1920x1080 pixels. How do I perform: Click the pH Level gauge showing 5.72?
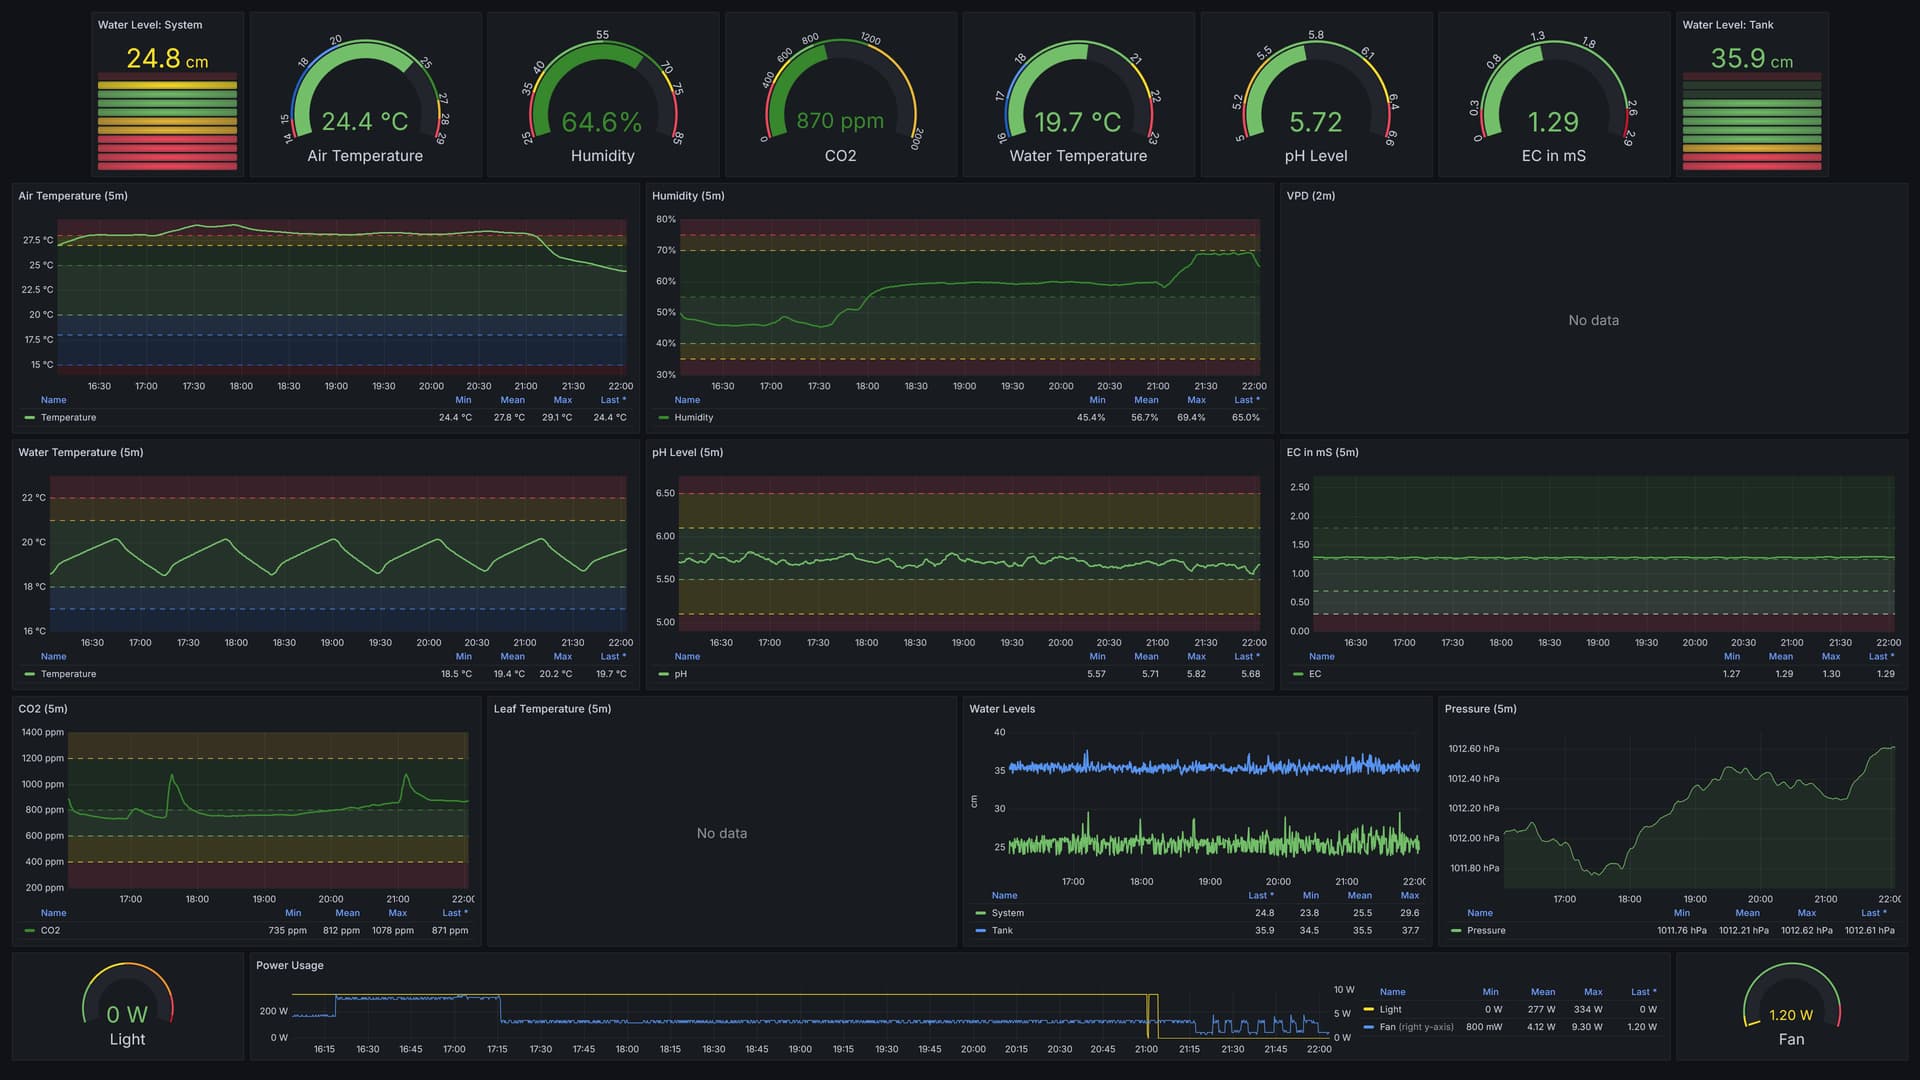click(x=1315, y=100)
